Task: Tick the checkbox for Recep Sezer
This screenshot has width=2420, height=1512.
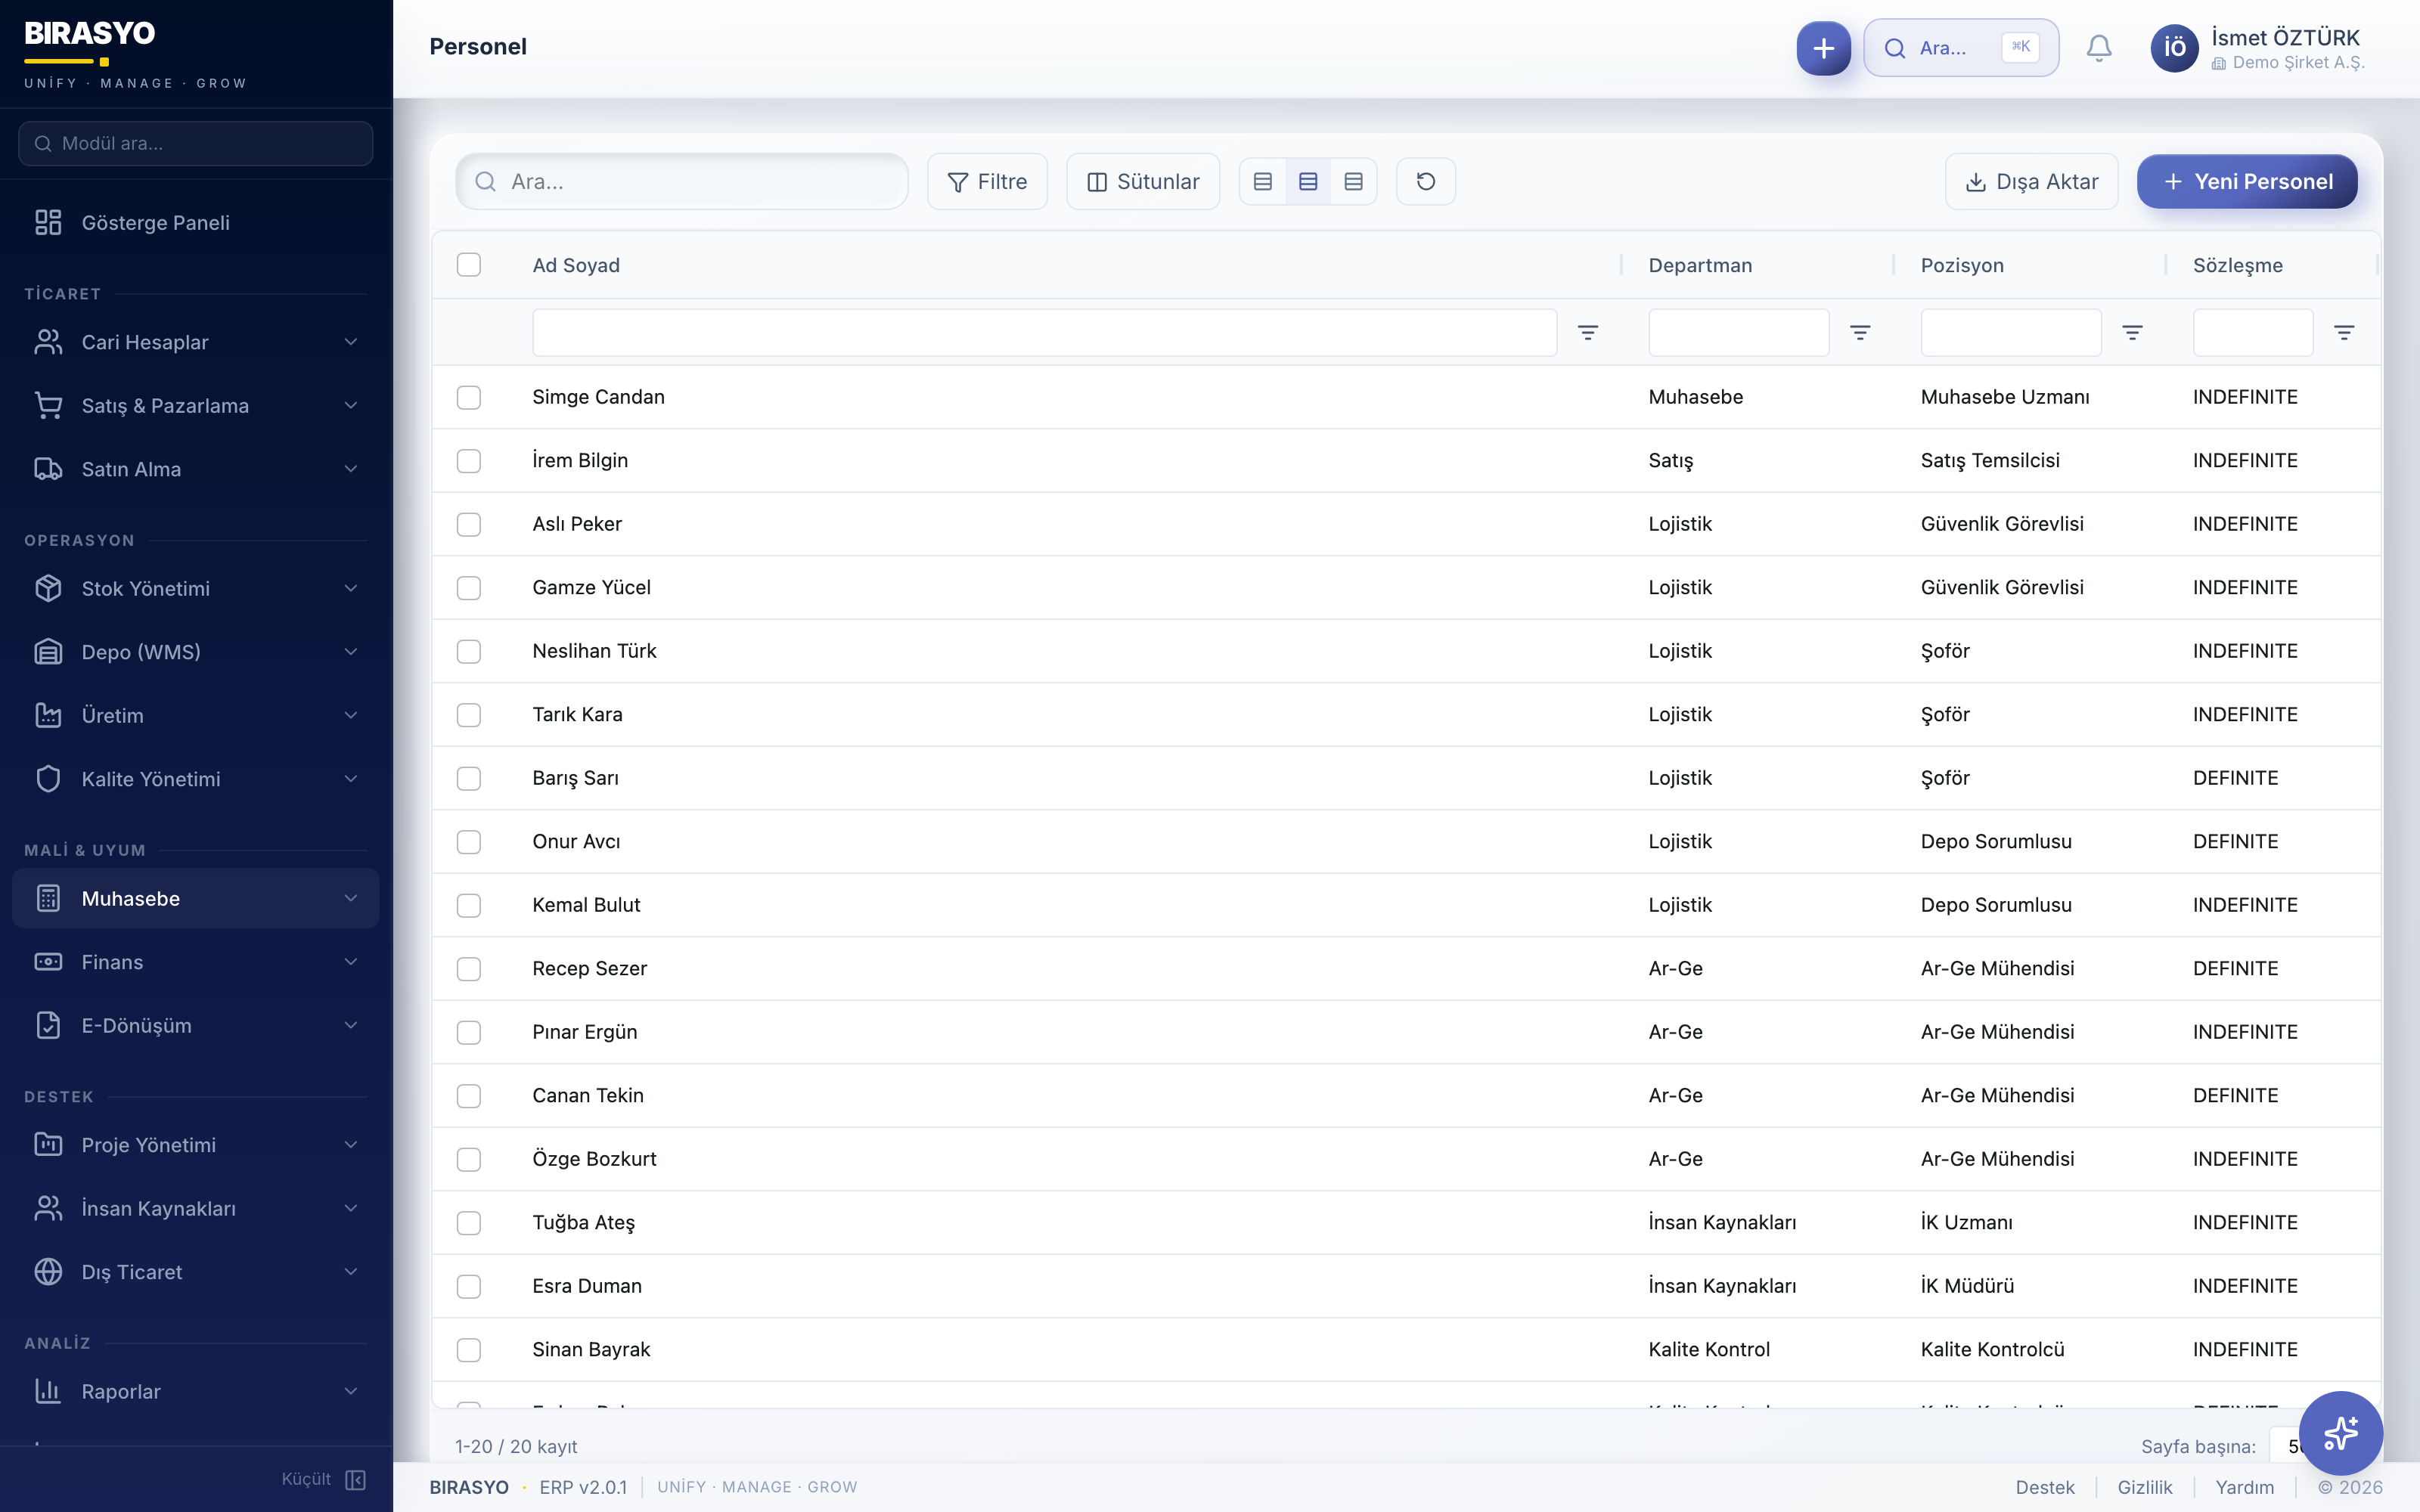Action: [x=468, y=968]
